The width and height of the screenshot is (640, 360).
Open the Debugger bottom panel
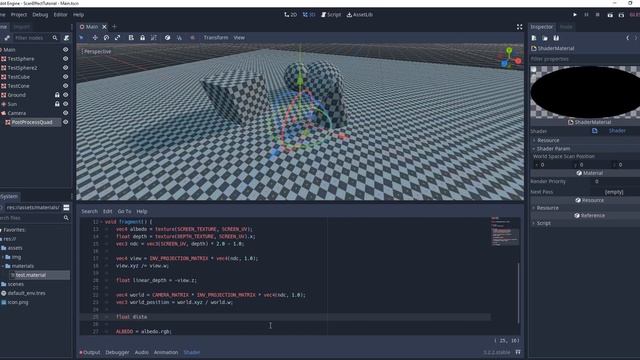[x=117, y=352]
